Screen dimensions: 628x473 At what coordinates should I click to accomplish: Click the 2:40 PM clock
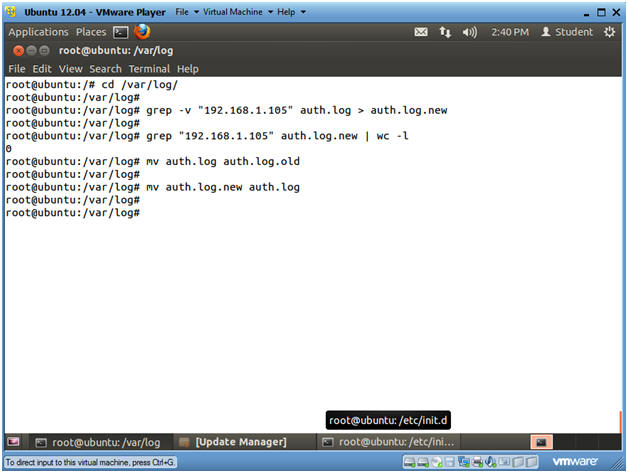click(510, 32)
